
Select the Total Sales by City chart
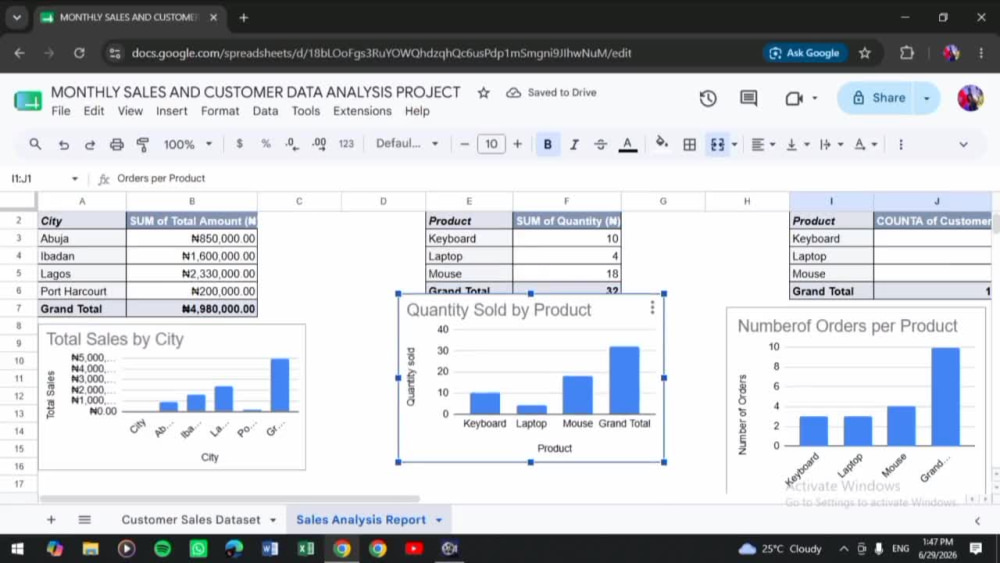click(172, 397)
